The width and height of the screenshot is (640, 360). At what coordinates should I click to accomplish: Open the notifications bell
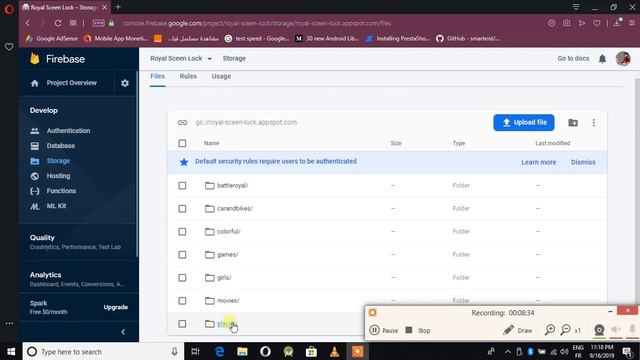coord(602,59)
